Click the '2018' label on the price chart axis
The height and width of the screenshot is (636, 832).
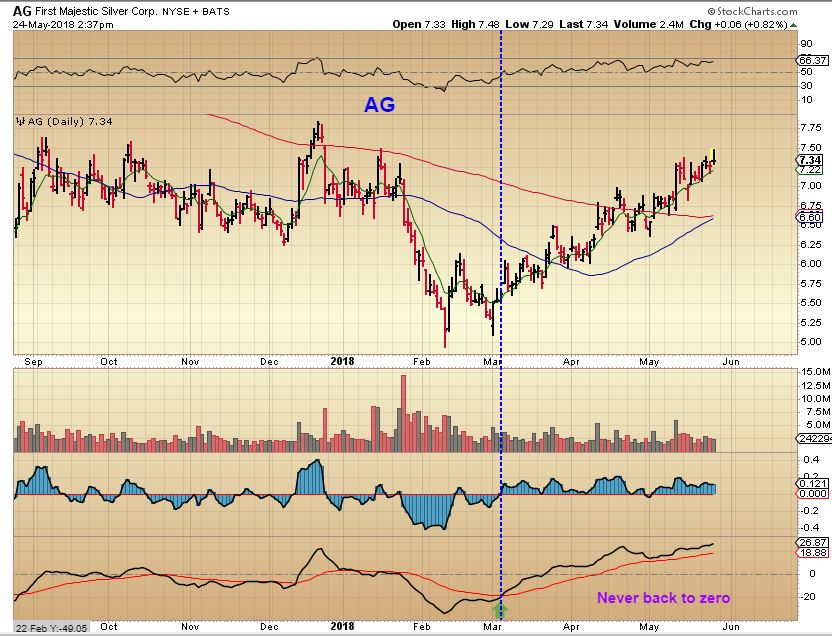coord(342,361)
